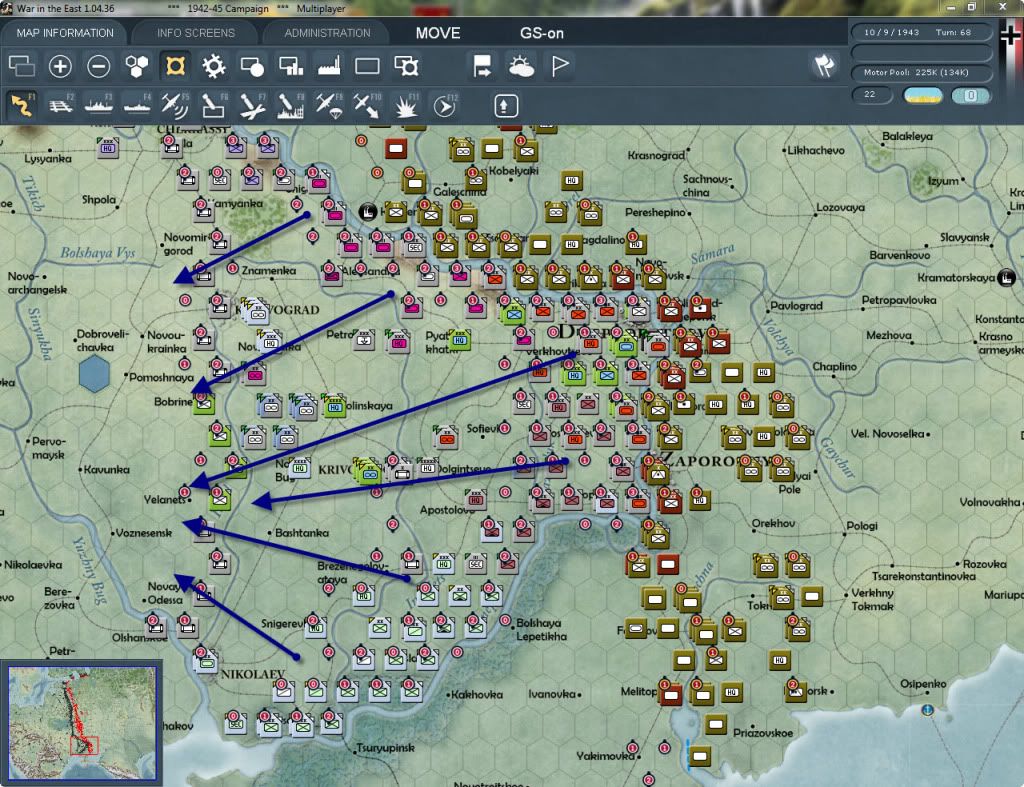Click the overlapping rectangles icon in the toolbar
This screenshot has height=787, width=1024.
click(22, 66)
